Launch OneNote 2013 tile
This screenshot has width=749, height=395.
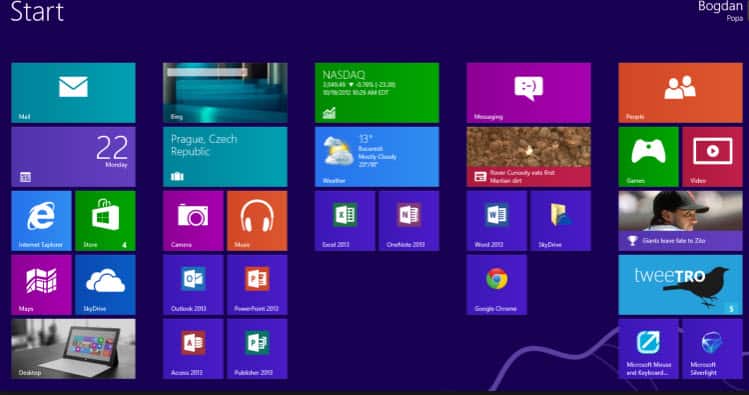click(409, 221)
